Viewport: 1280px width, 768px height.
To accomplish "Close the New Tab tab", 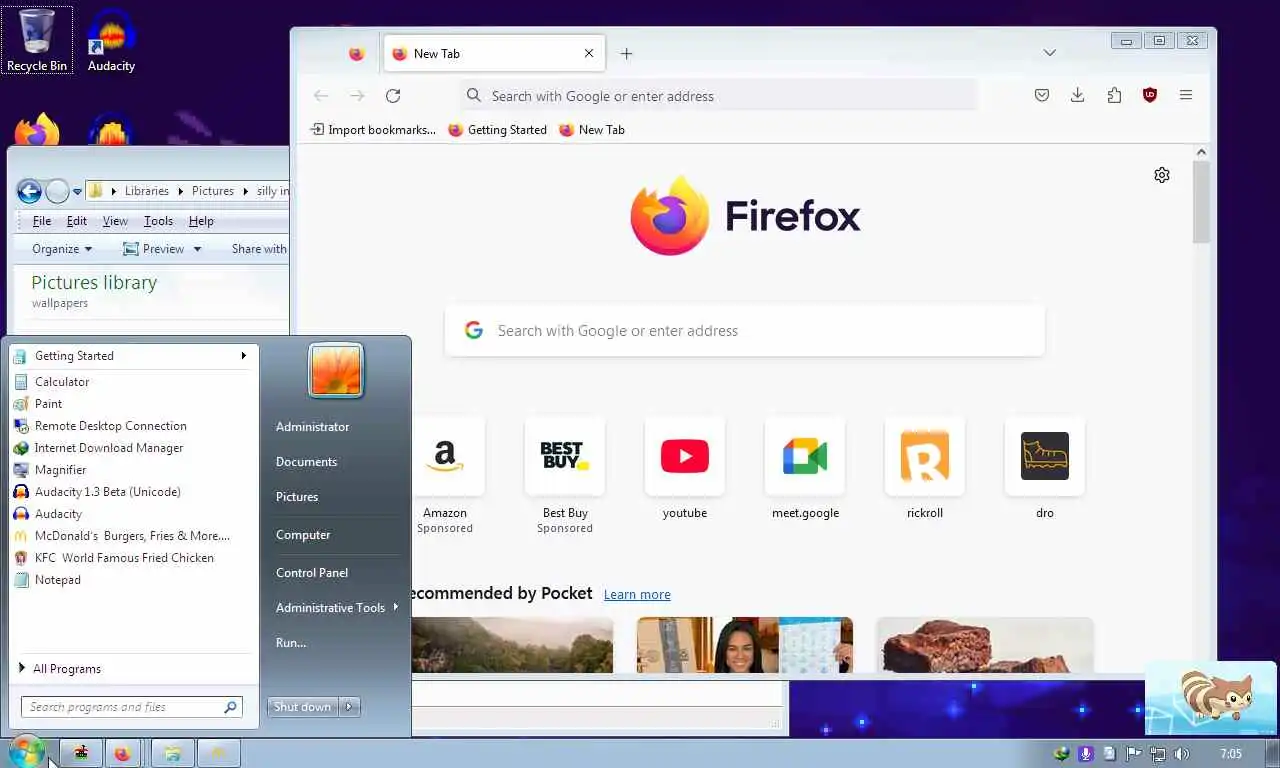I will click(589, 54).
